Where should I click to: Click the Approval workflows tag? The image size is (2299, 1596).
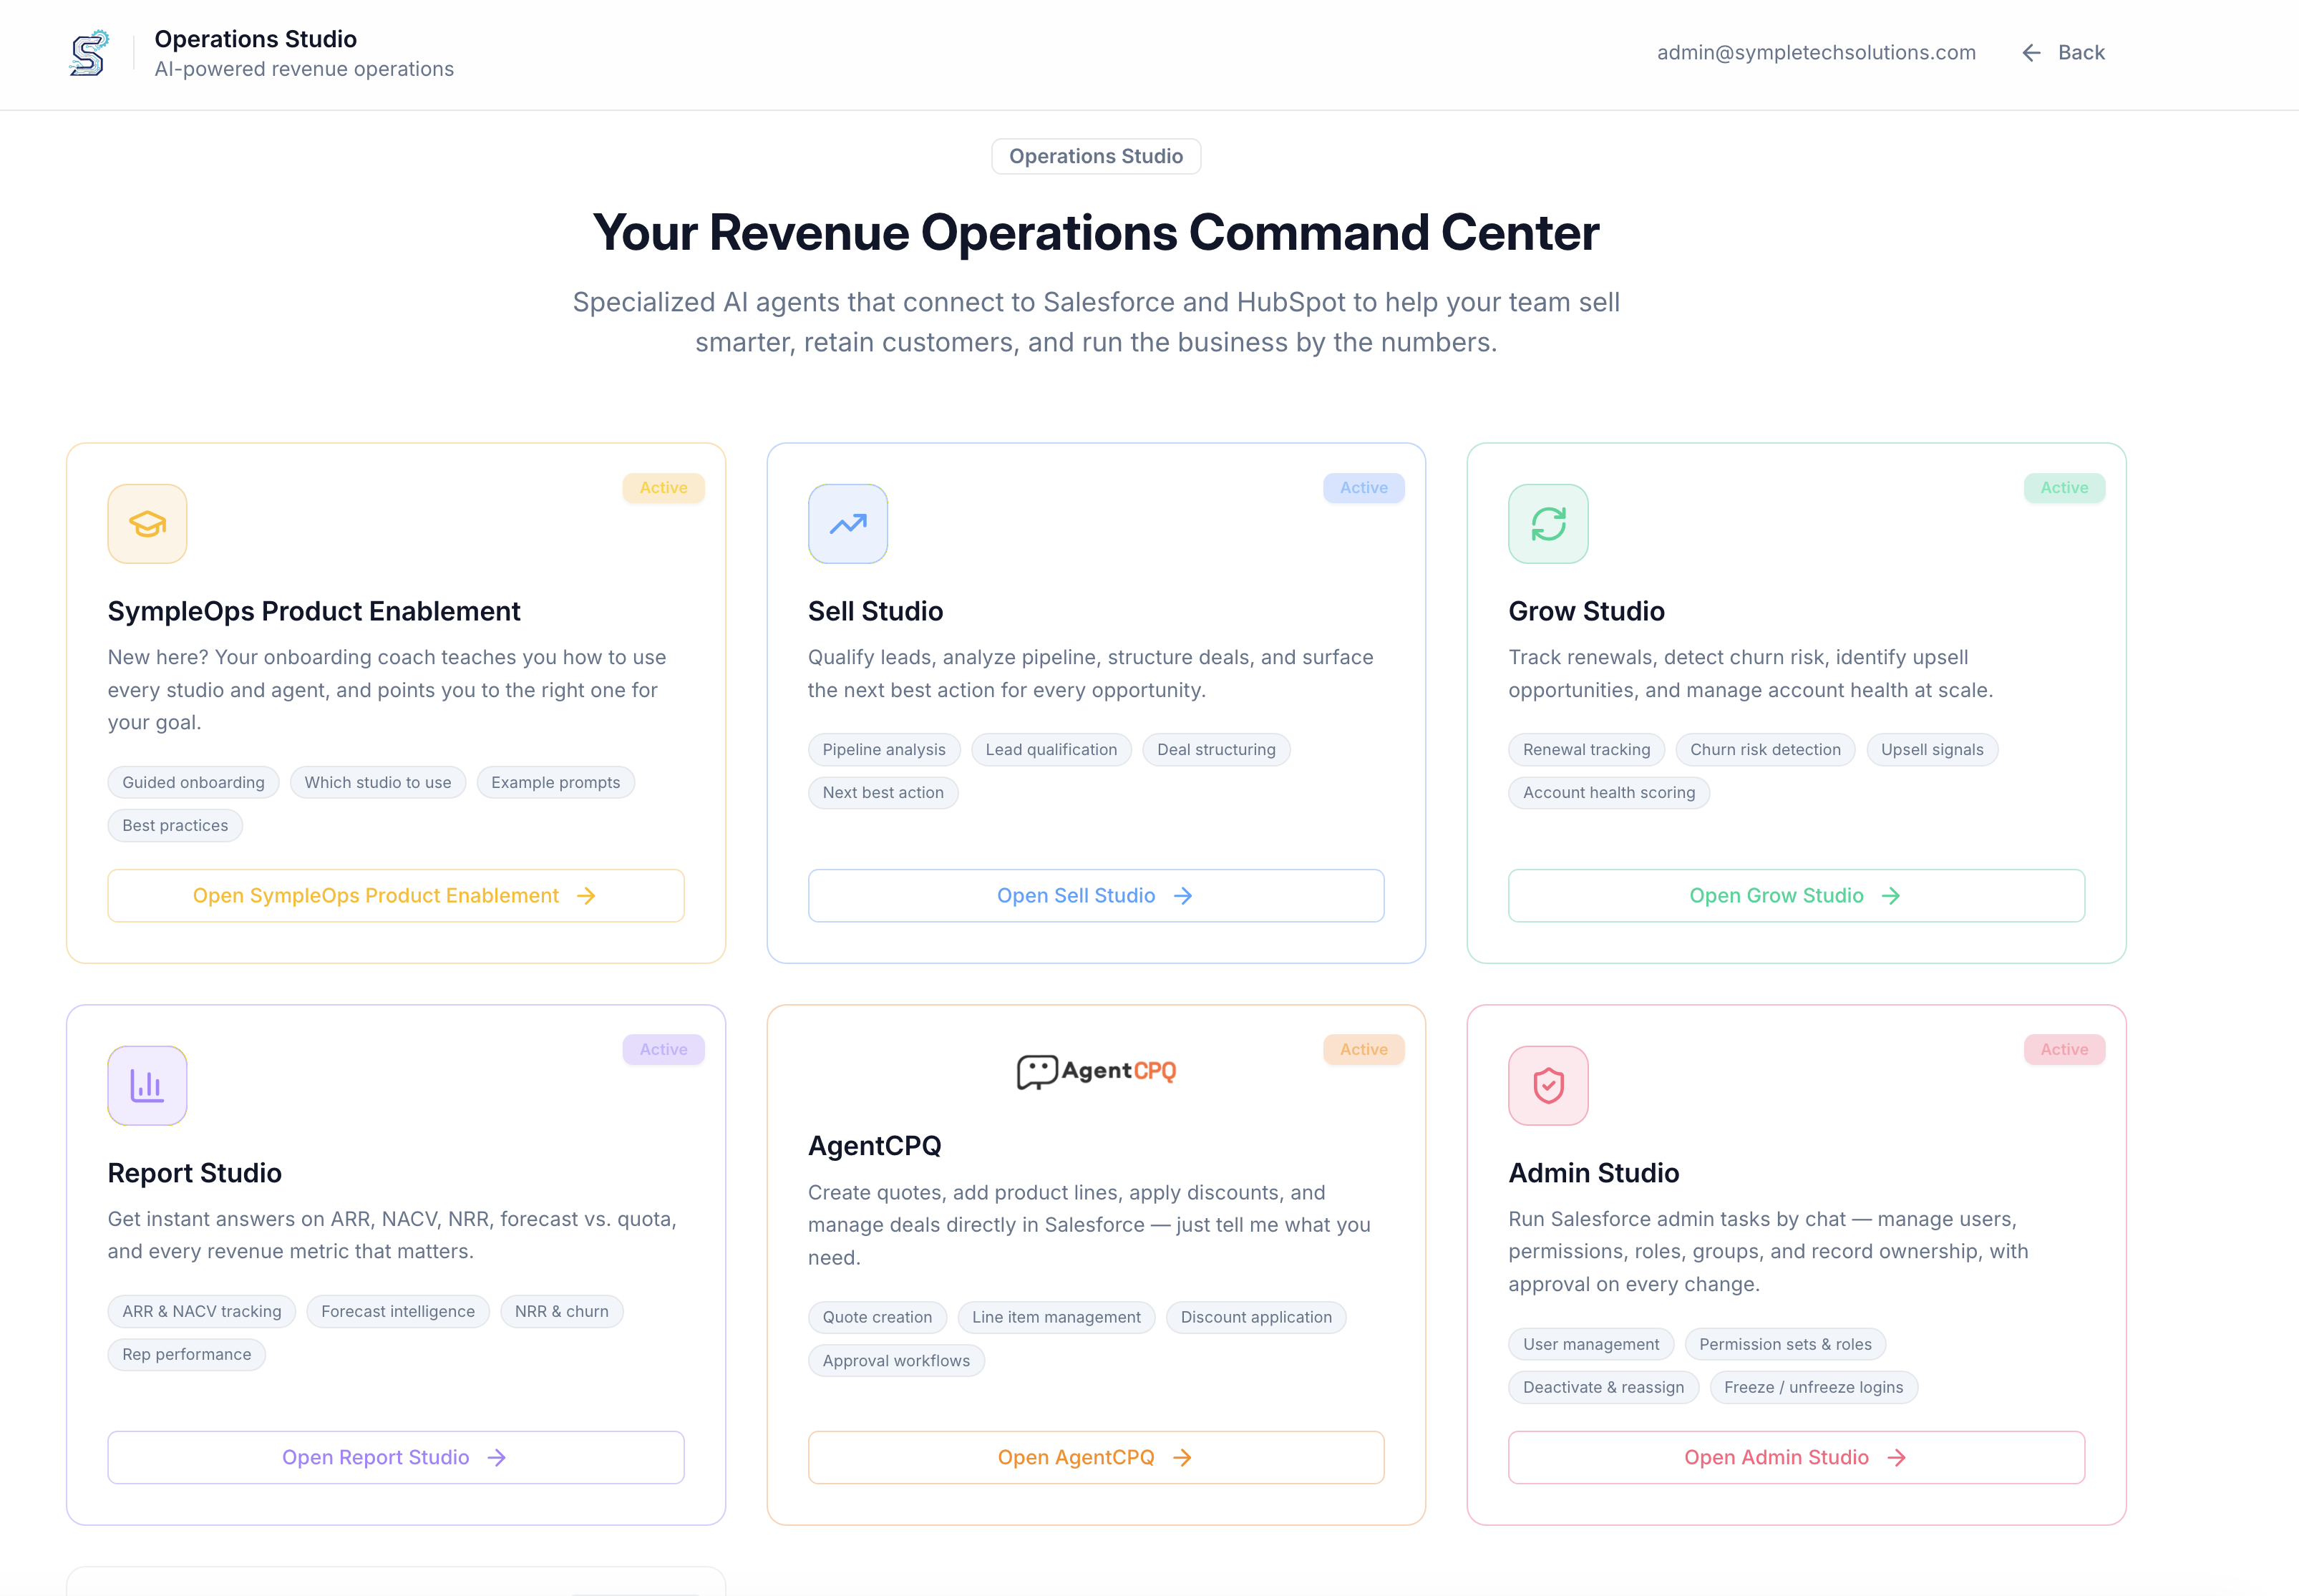[896, 1361]
